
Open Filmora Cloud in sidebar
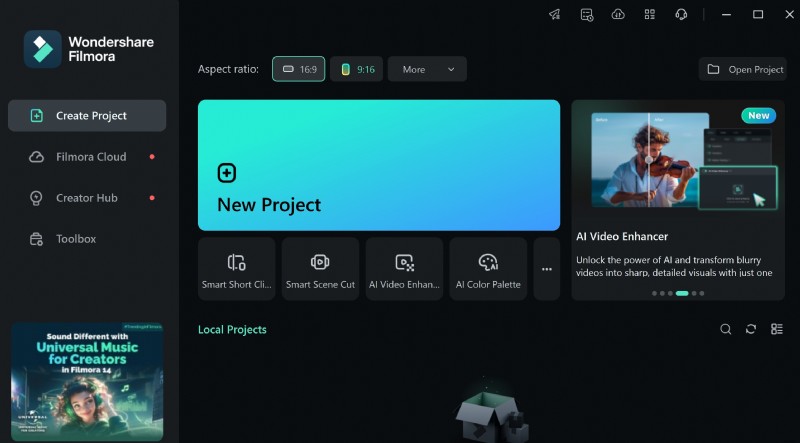point(87,157)
